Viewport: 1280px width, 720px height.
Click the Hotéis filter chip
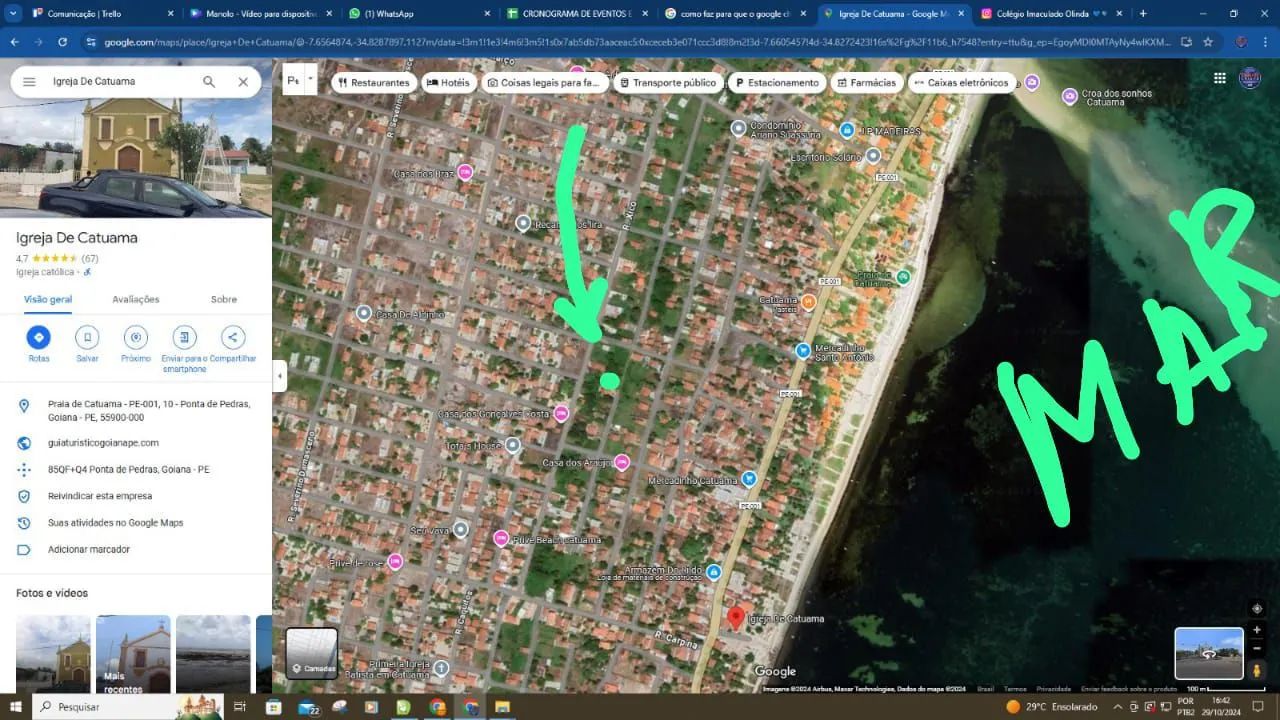click(447, 83)
